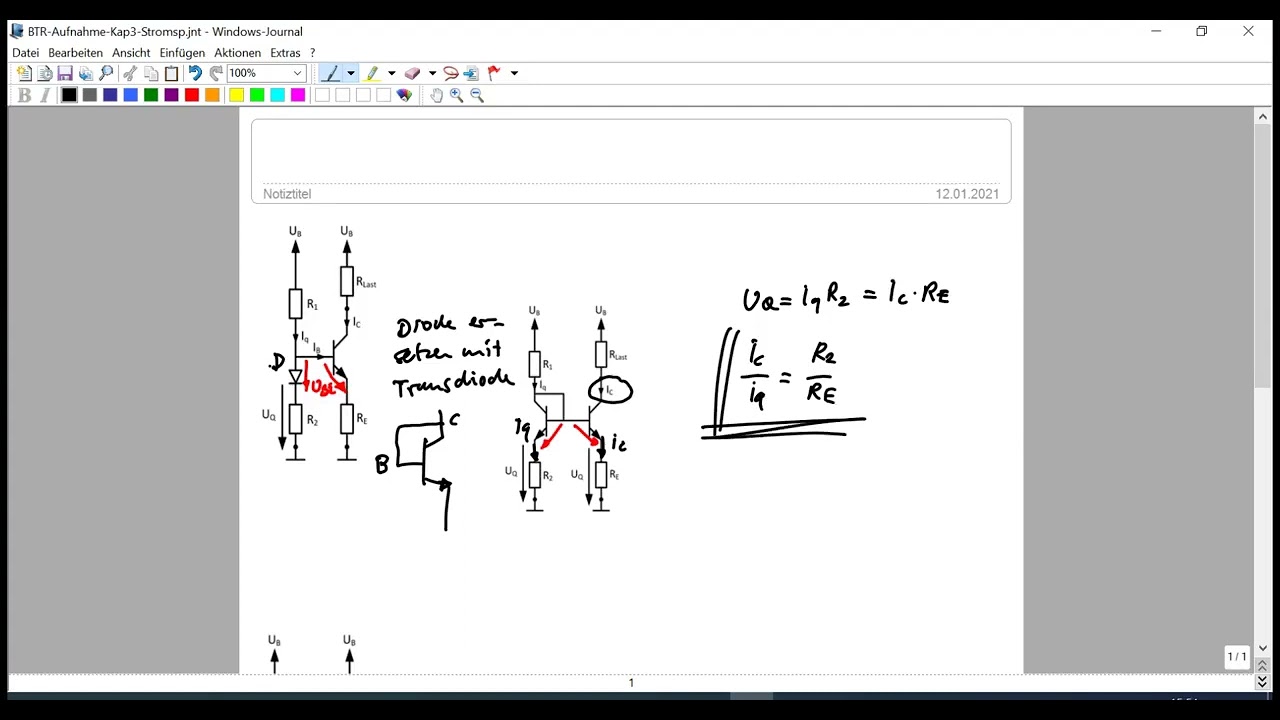Pick the green ink color swatch
Image resolution: width=1280 pixels, height=720 pixels.
point(150,95)
